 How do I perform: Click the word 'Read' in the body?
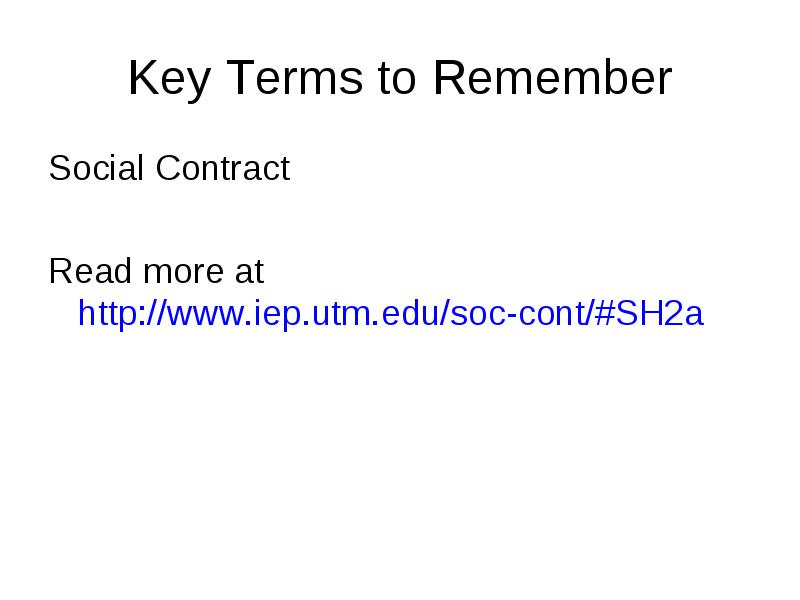point(90,270)
